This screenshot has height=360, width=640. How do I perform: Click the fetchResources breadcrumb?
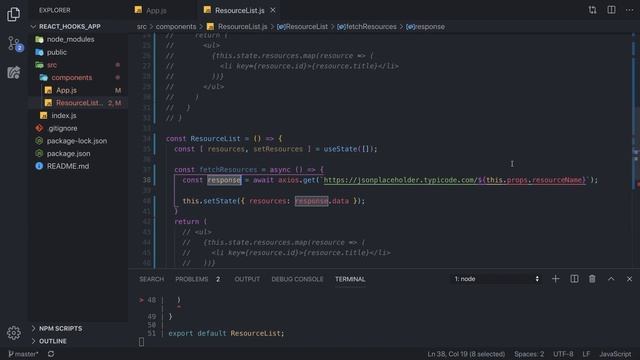coord(367,27)
